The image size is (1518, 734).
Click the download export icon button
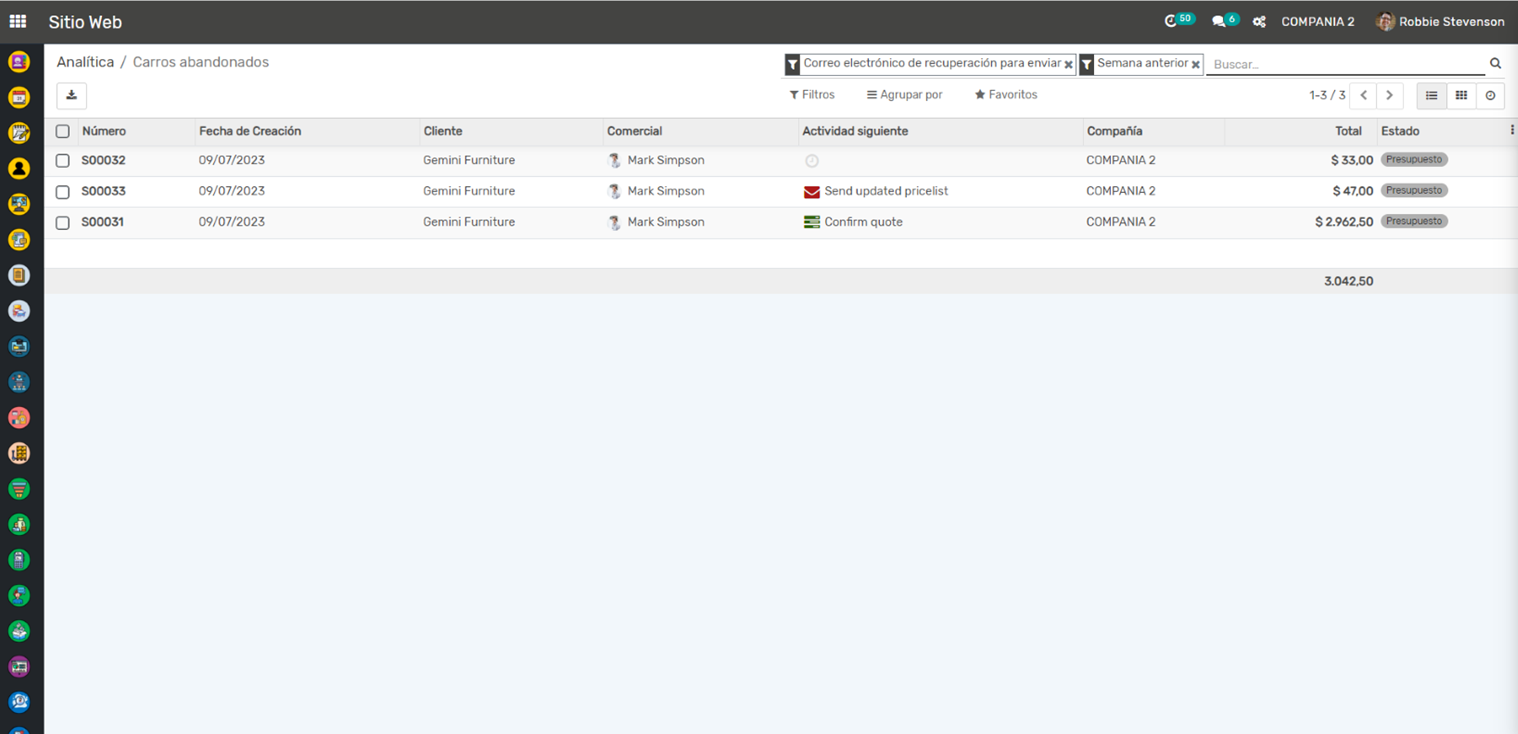click(71, 96)
